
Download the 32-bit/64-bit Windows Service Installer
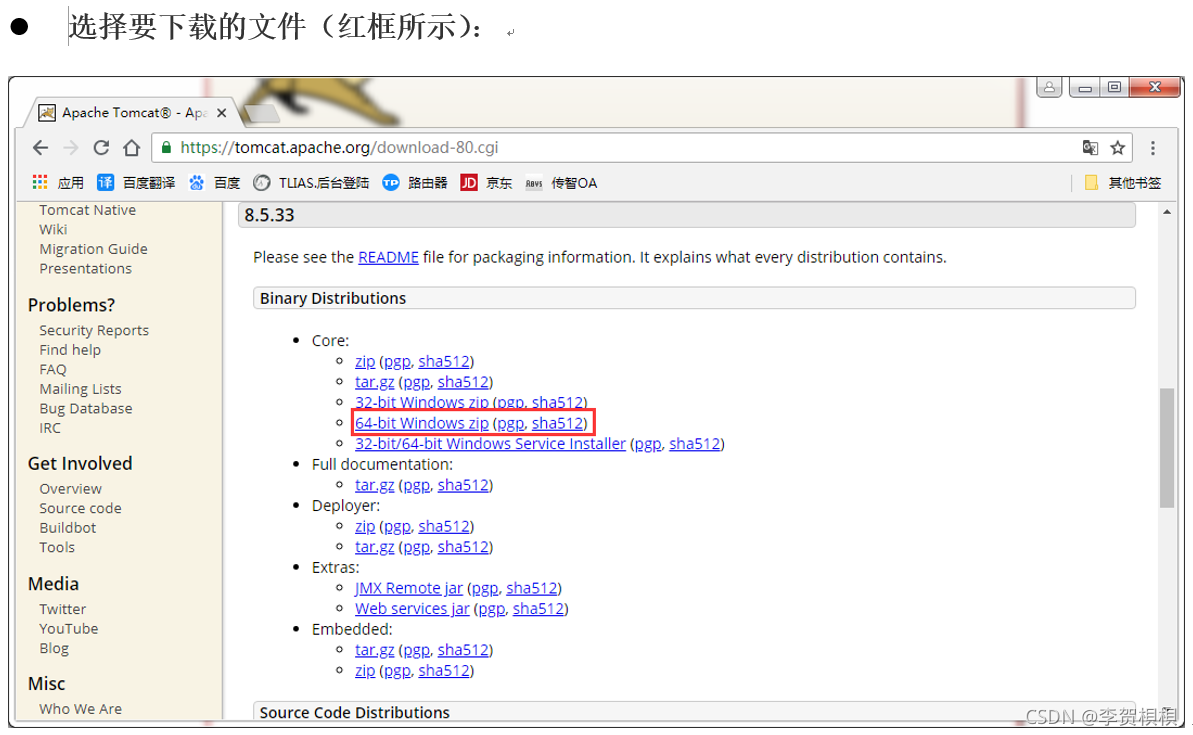click(x=490, y=444)
